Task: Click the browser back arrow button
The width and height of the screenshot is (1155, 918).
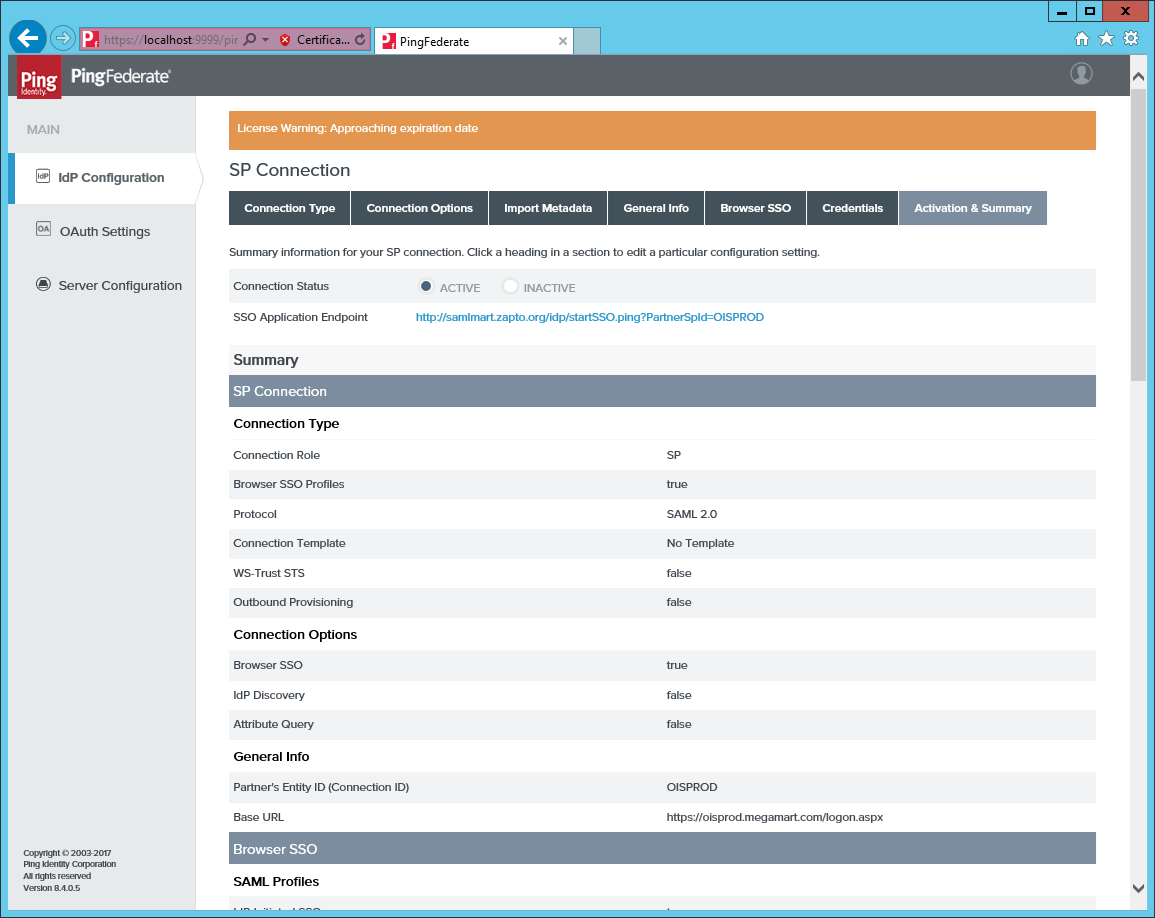Action: (28, 38)
